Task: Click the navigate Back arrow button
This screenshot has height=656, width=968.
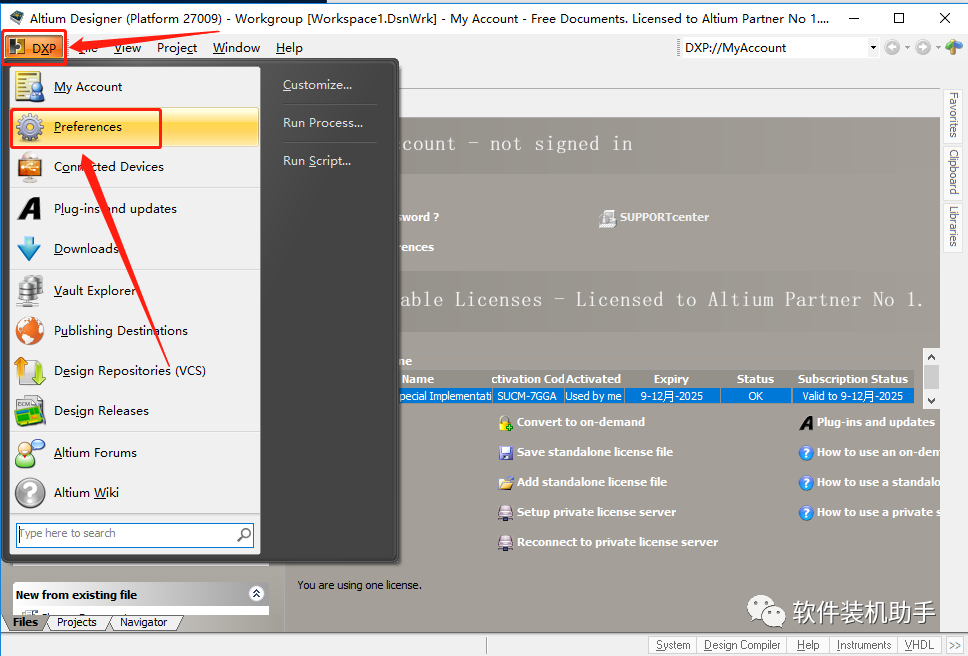Action: [x=892, y=48]
